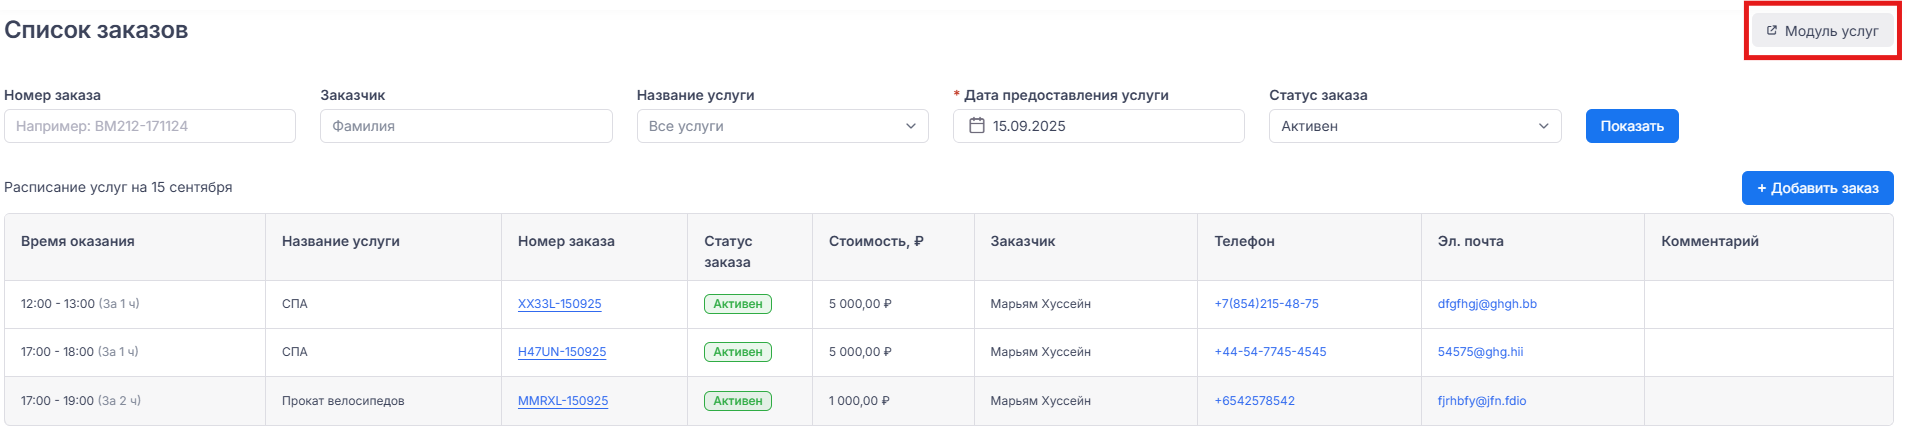Viewport: 1907px width, 446px height.
Task: Click phone number +44-54-7745-4545
Action: 1270,352
